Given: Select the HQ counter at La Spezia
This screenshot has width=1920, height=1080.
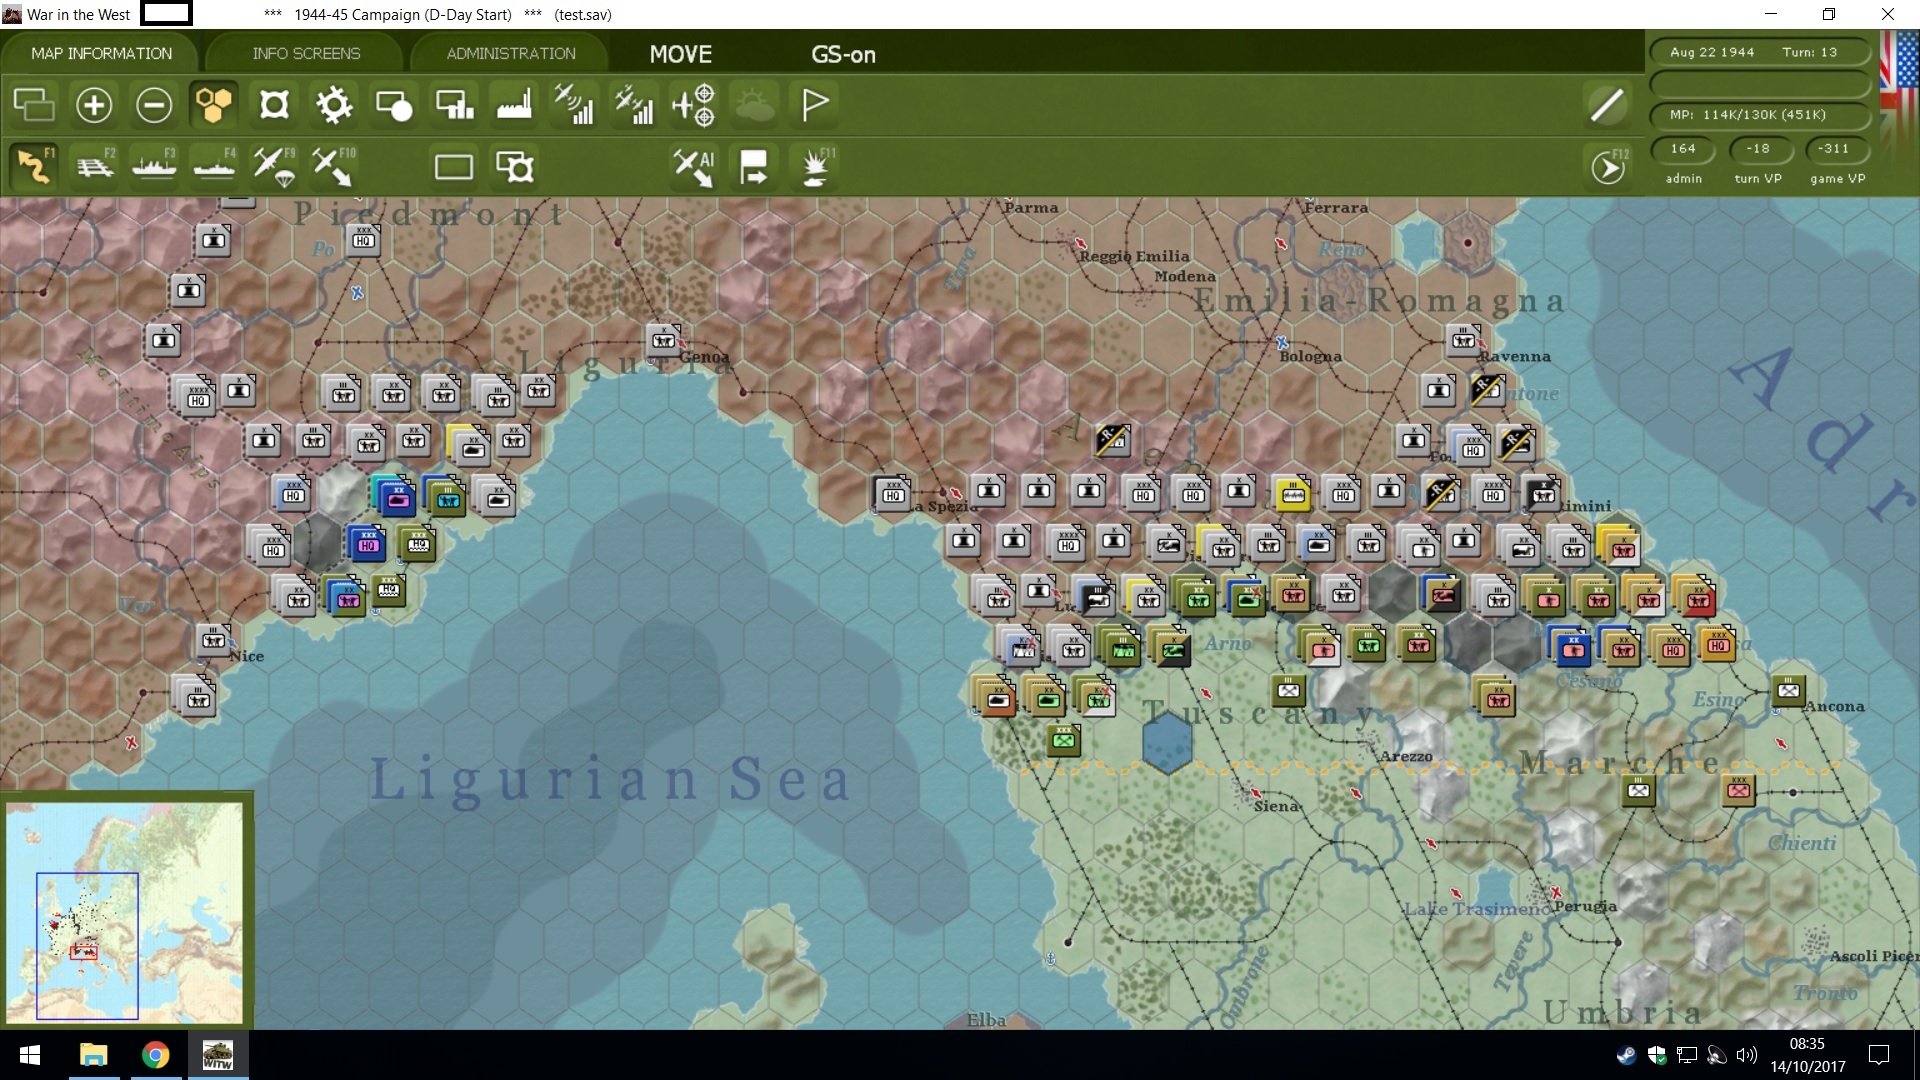Looking at the screenshot, I should point(893,494).
